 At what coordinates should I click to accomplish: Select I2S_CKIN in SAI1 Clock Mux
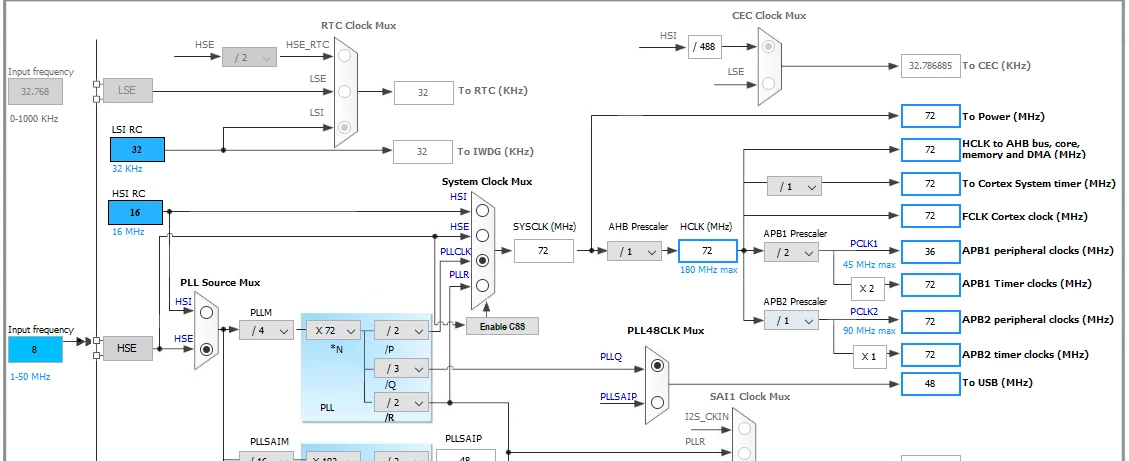click(744, 429)
